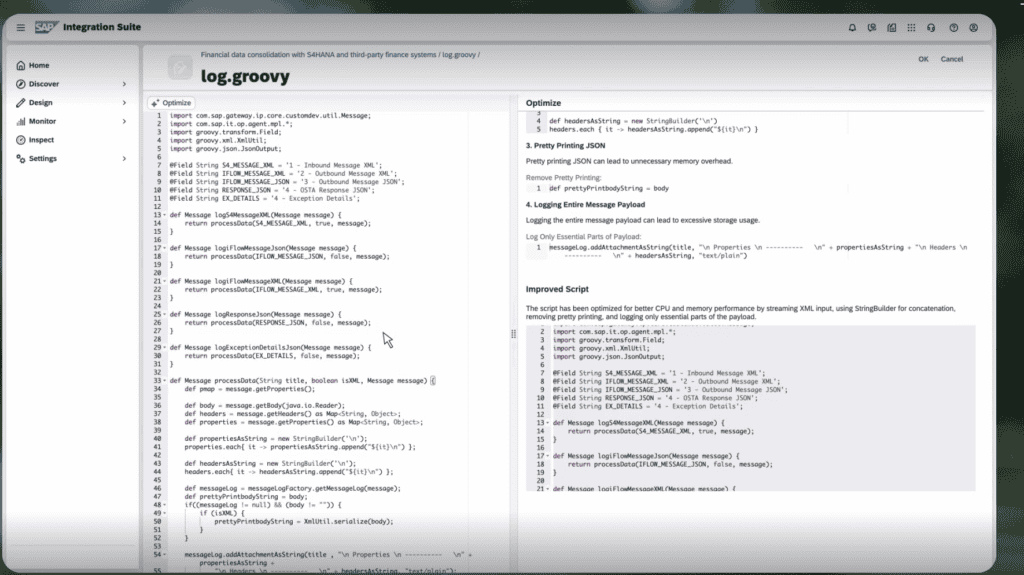Collapse code fold at left editor line 29

pyautogui.click(x=165, y=348)
